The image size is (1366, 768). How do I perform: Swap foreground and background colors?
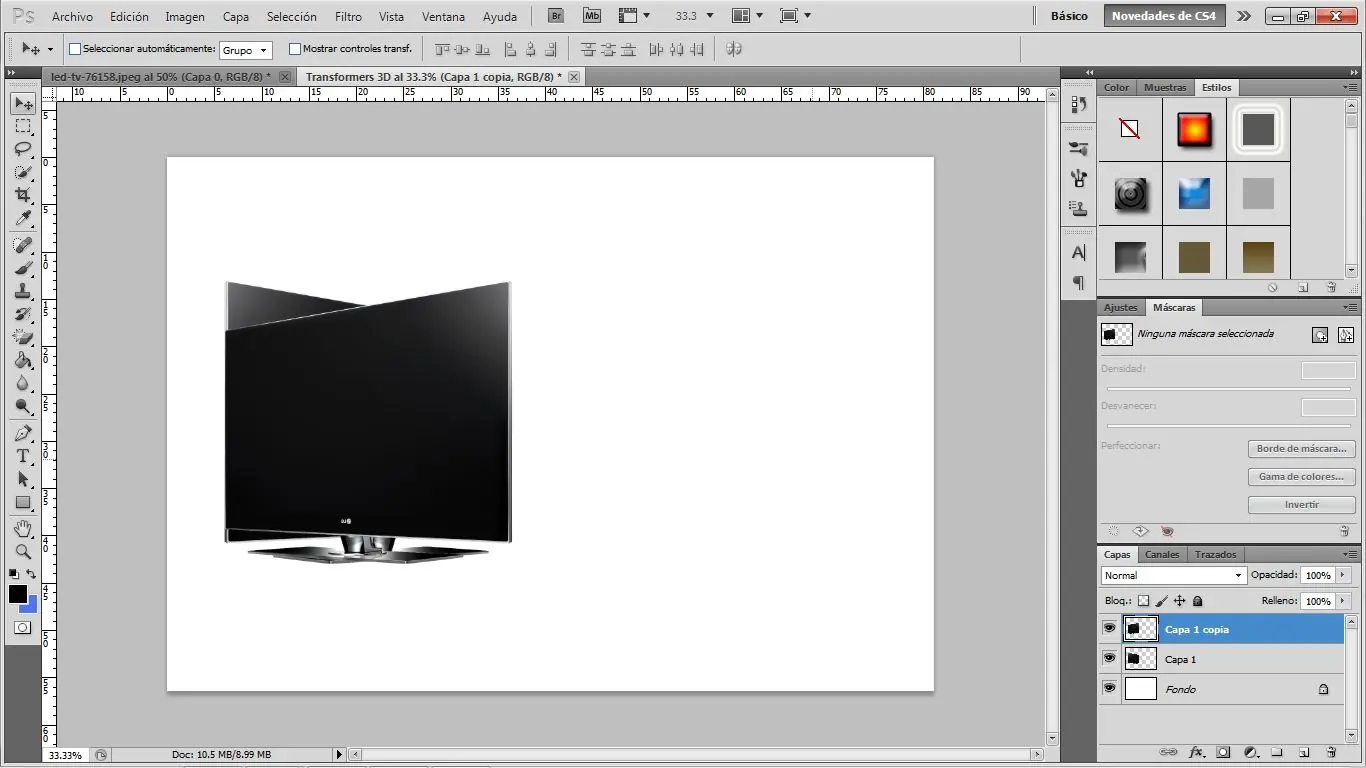32,574
